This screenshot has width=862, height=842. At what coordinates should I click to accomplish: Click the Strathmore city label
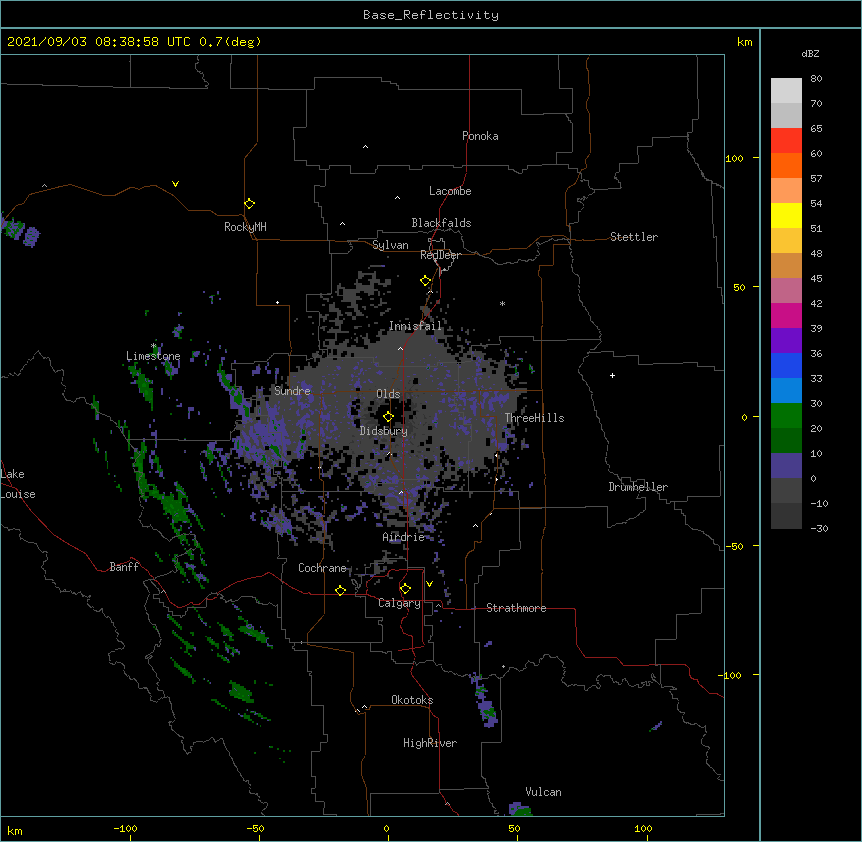click(516, 608)
